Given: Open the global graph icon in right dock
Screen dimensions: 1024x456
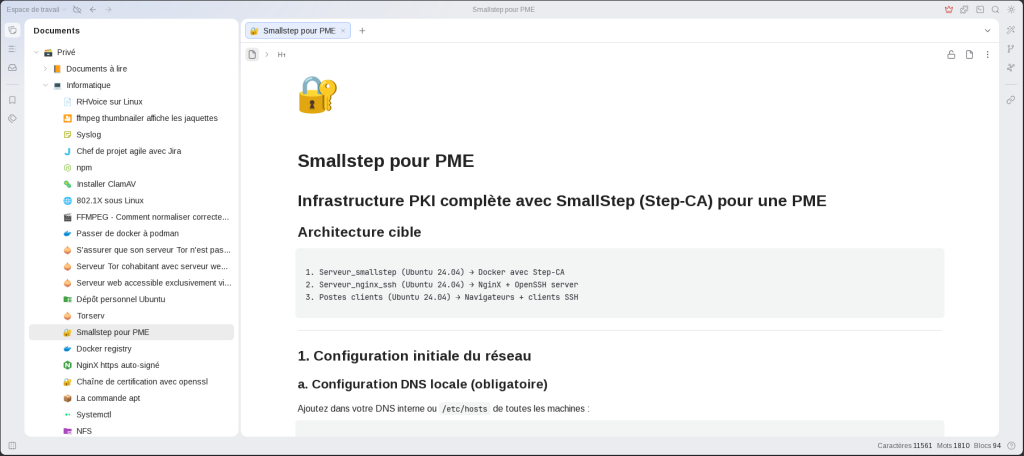Looking at the screenshot, I should 1011,67.
